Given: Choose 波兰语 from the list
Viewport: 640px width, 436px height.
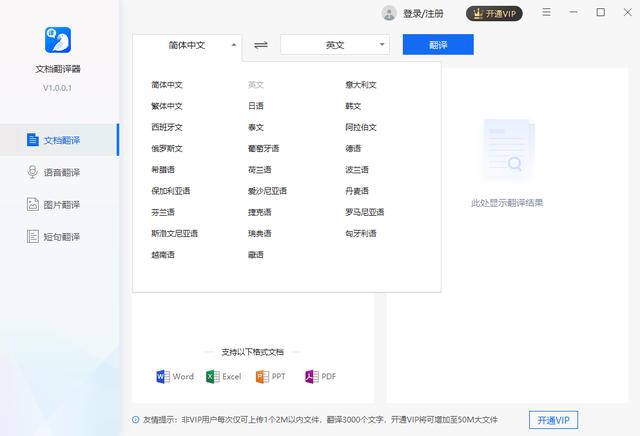Looking at the screenshot, I should coord(357,170).
